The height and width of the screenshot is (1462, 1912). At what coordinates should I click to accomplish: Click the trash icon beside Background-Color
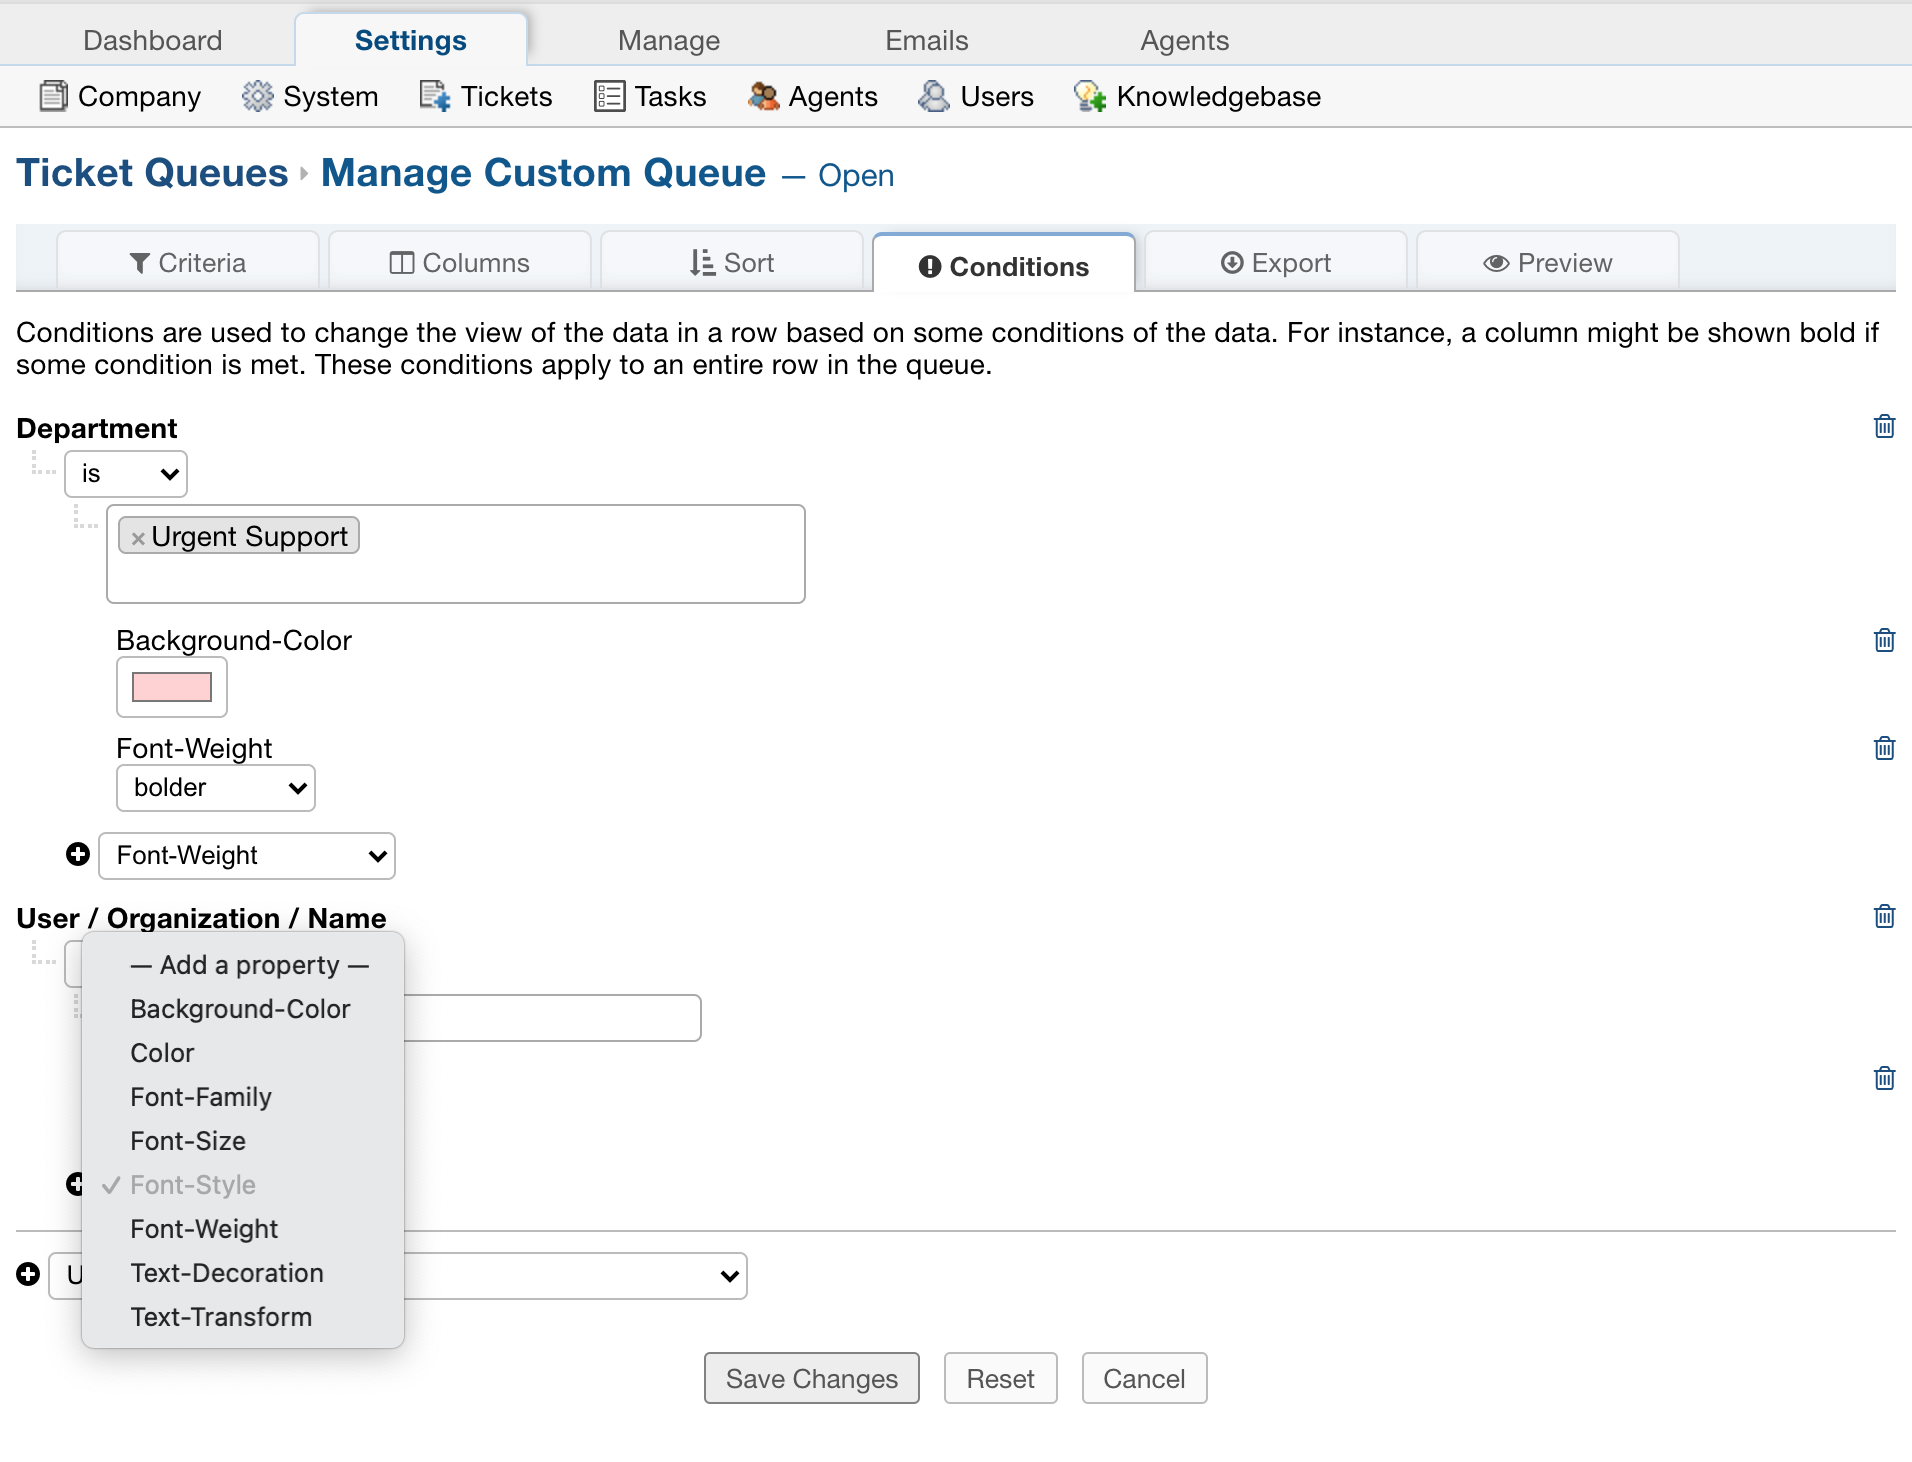pyautogui.click(x=1884, y=640)
